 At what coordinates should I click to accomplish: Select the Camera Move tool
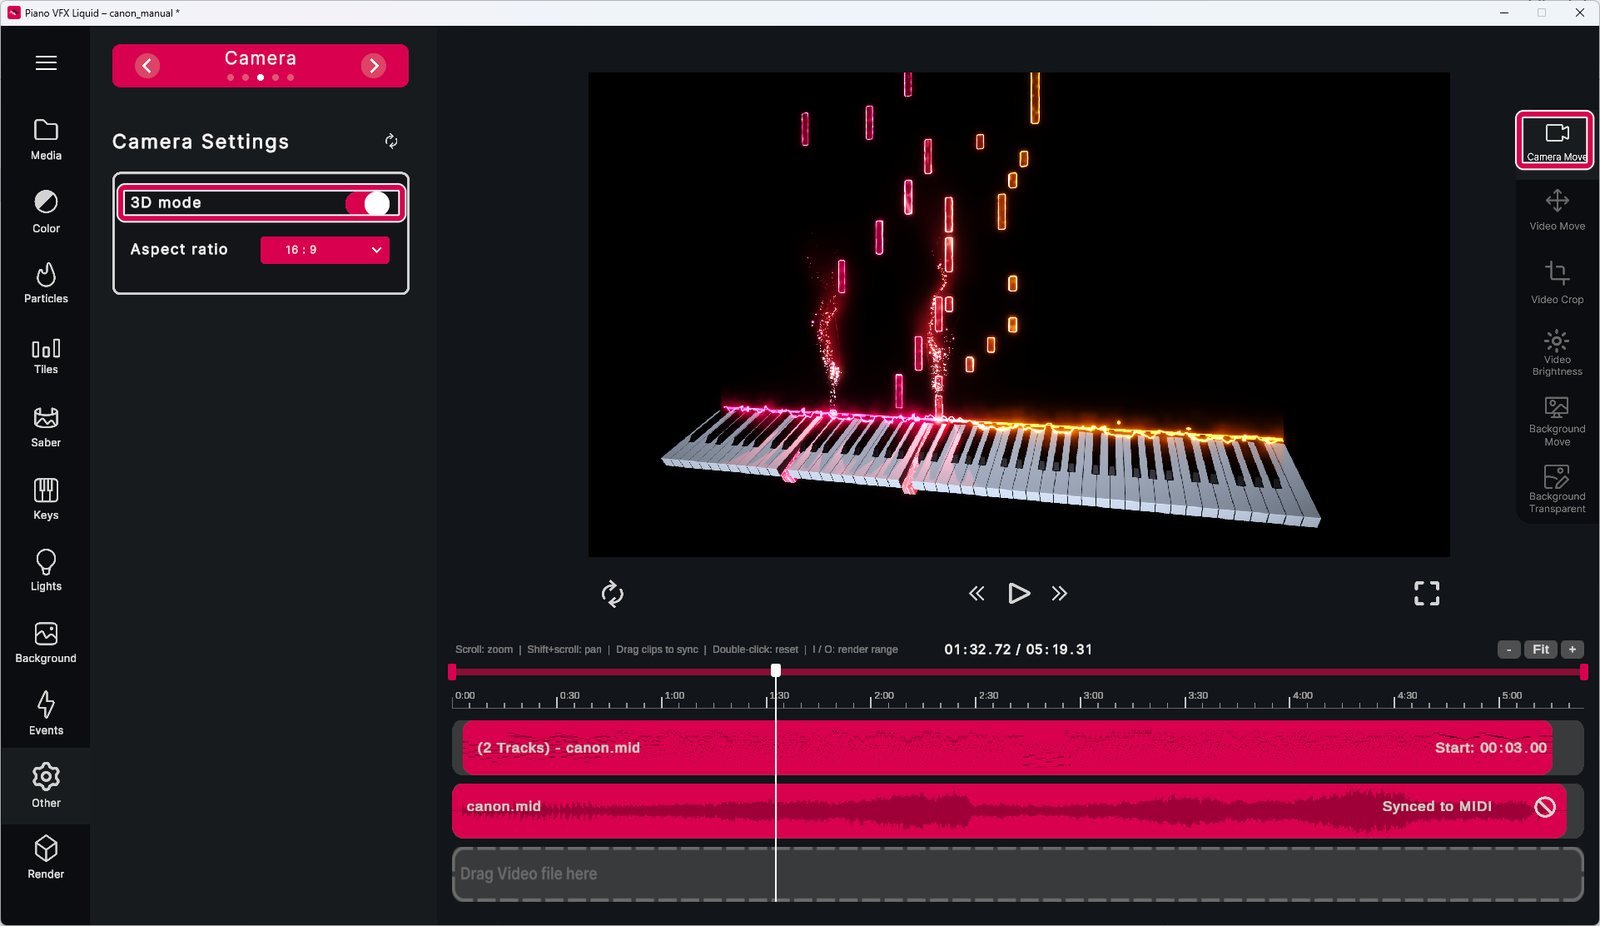pos(1555,140)
